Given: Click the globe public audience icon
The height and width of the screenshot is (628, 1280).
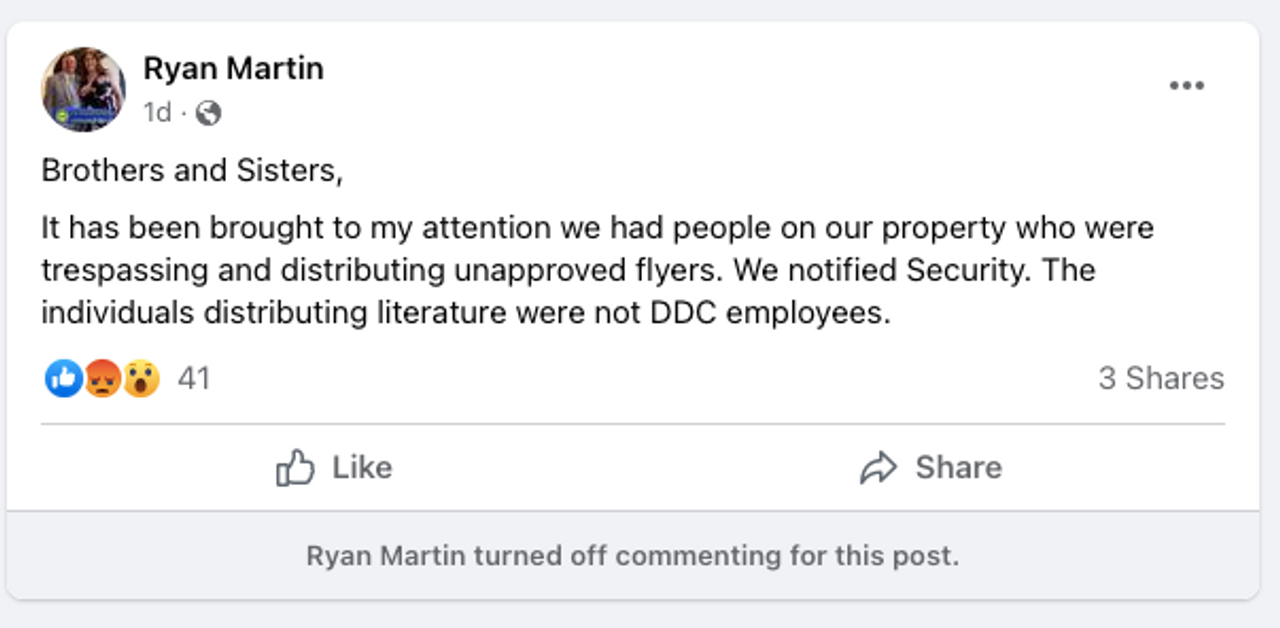Looking at the screenshot, I should (x=208, y=113).
